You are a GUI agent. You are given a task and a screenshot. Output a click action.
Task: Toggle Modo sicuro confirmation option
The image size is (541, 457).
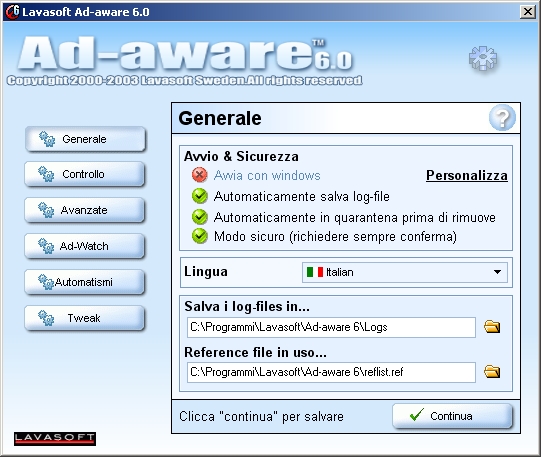(199, 236)
